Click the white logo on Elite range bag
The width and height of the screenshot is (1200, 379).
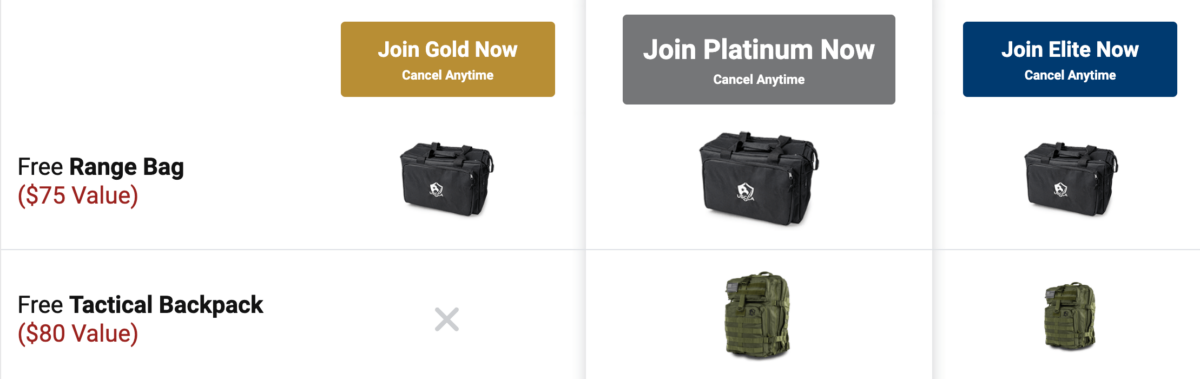(1061, 187)
